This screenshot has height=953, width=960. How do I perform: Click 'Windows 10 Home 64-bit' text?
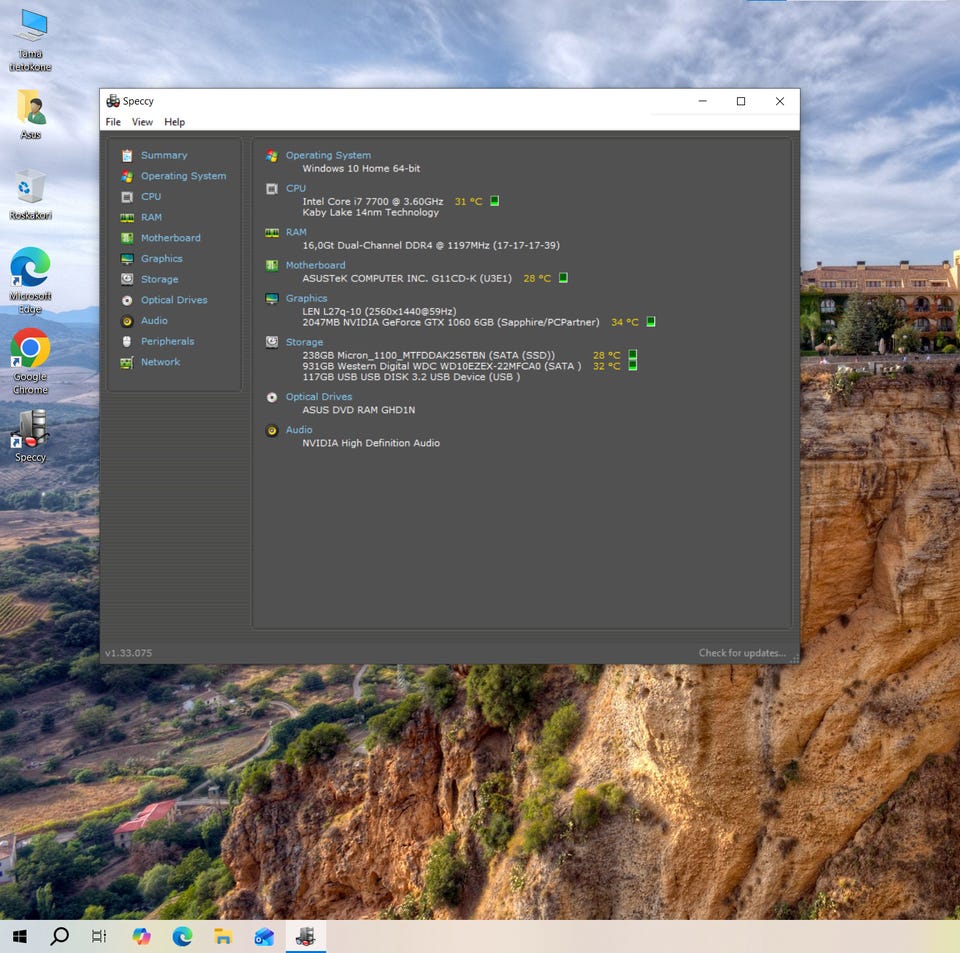[x=361, y=168]
